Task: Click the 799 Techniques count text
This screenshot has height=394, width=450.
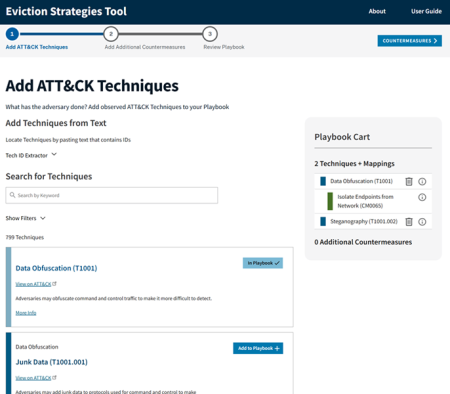Action: pyautogui.click(x=25, y=237)
